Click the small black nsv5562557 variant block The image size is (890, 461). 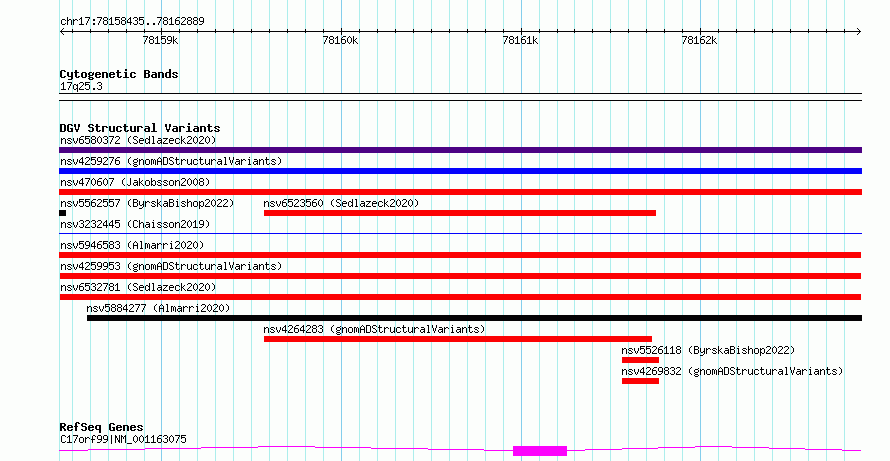pos(62,213)
